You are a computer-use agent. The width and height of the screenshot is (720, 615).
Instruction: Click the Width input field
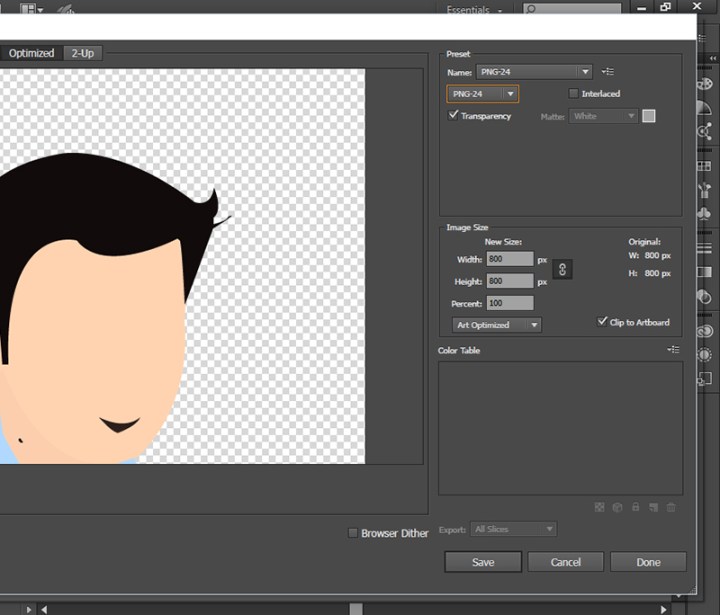tap(510, 260)
